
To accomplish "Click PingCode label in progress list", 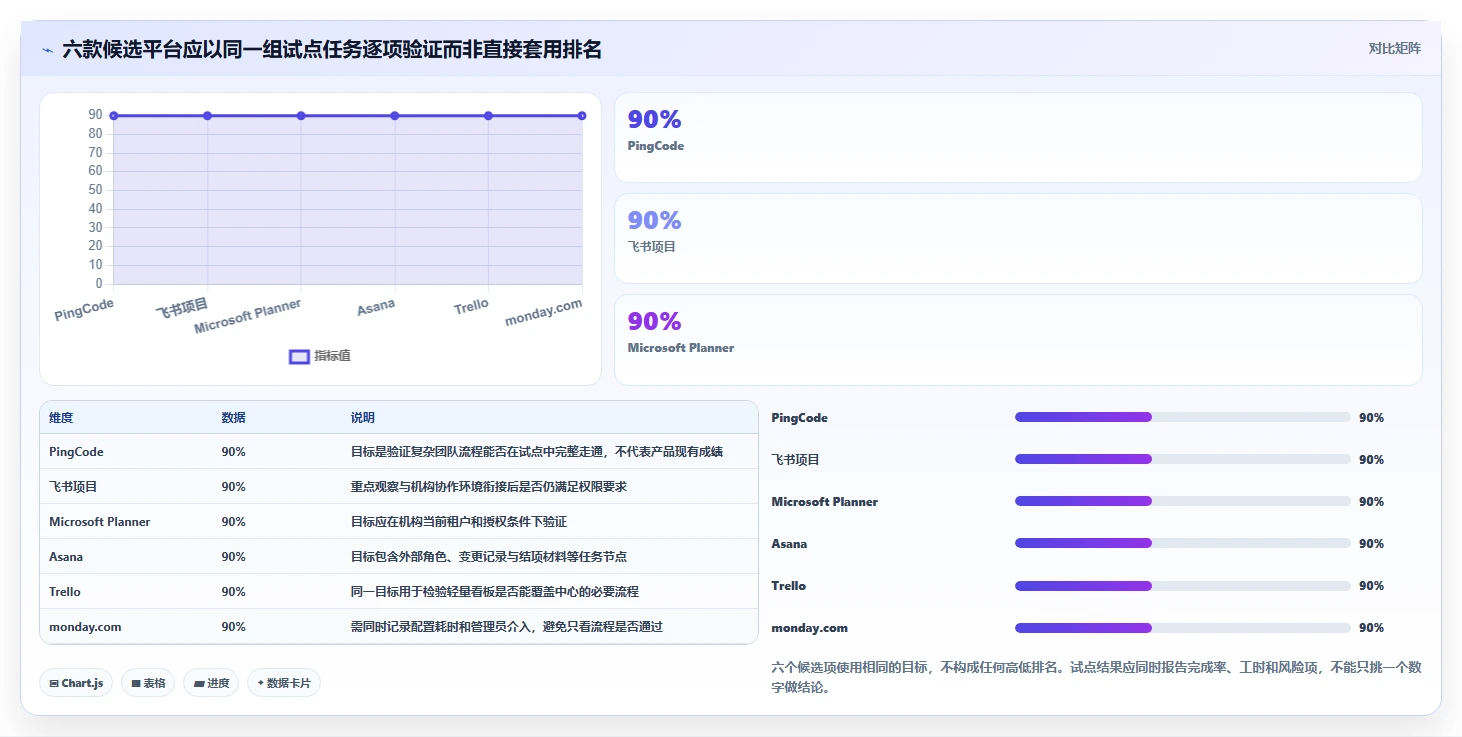I will [x=799, y=418].
